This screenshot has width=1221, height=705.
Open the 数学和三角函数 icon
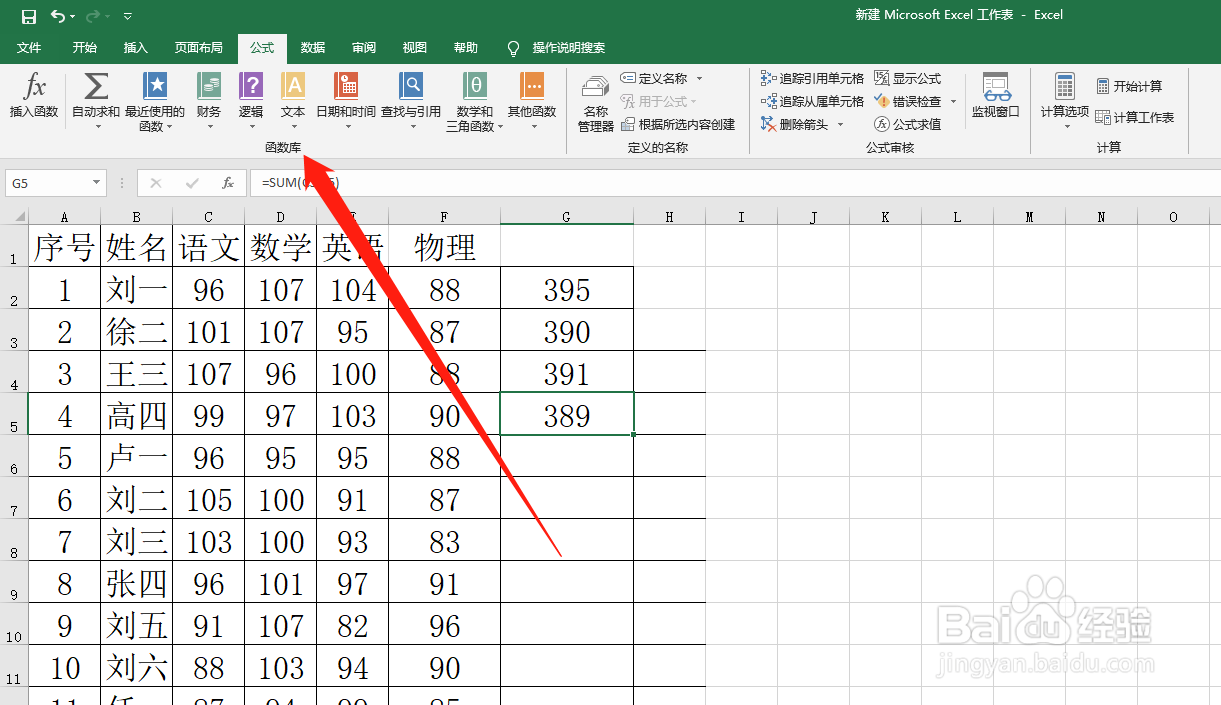[475, 87]
